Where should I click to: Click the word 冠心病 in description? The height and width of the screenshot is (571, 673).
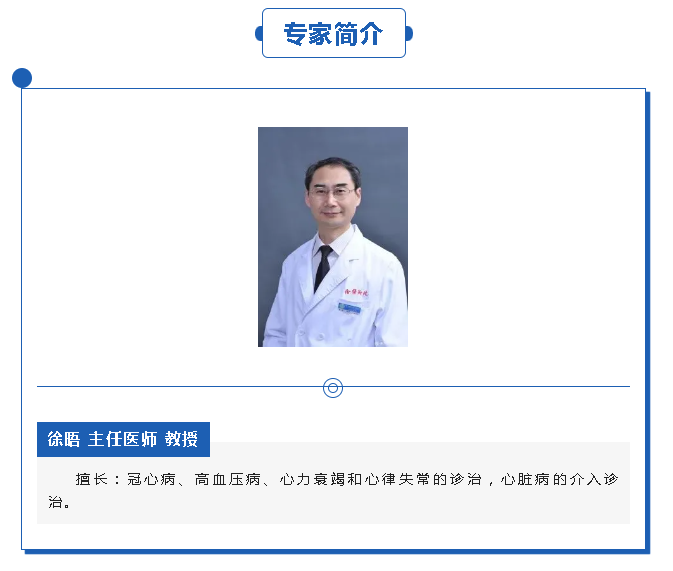pos(151,479)
